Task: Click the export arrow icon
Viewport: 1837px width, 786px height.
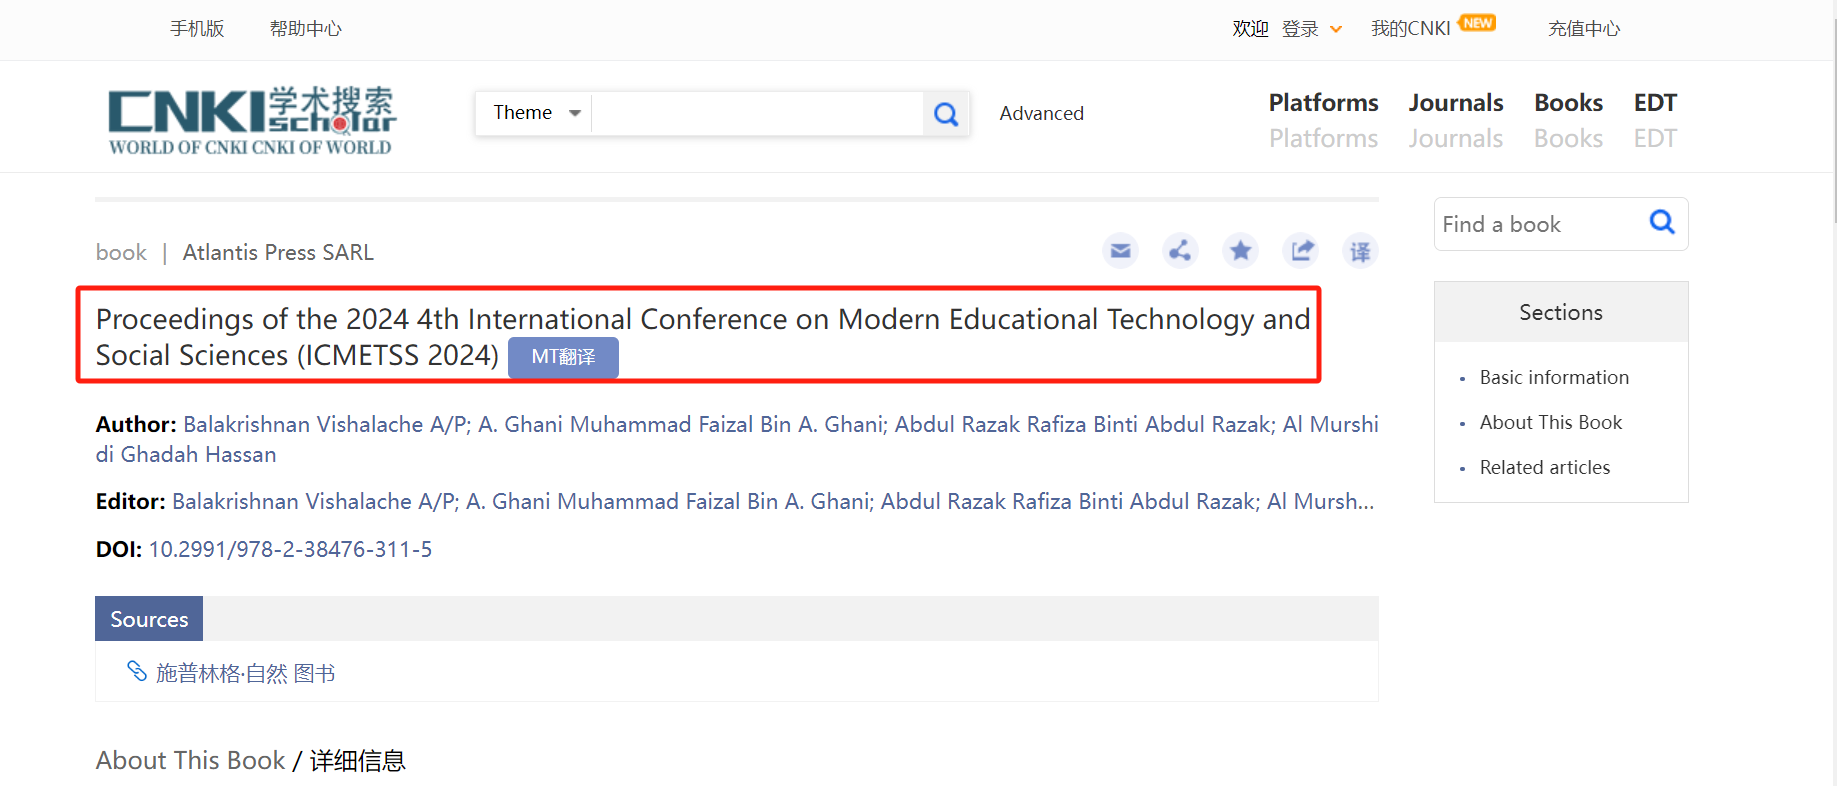Action: coord(1301,251)
